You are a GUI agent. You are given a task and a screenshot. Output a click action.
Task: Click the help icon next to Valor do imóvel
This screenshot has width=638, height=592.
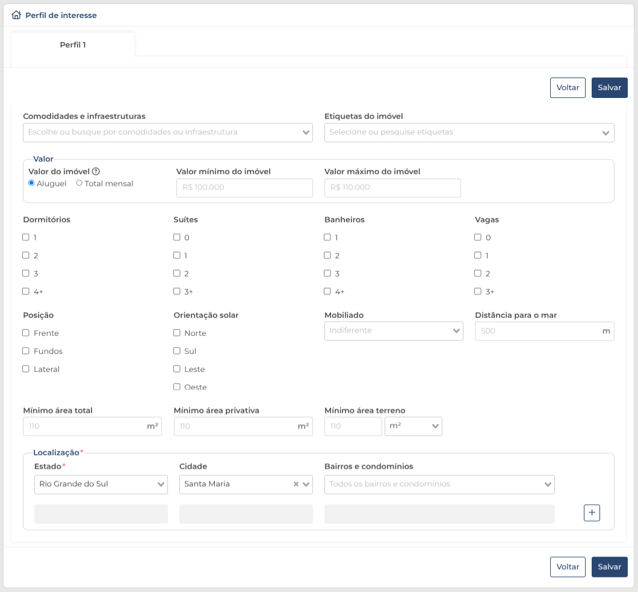point(96,171)
